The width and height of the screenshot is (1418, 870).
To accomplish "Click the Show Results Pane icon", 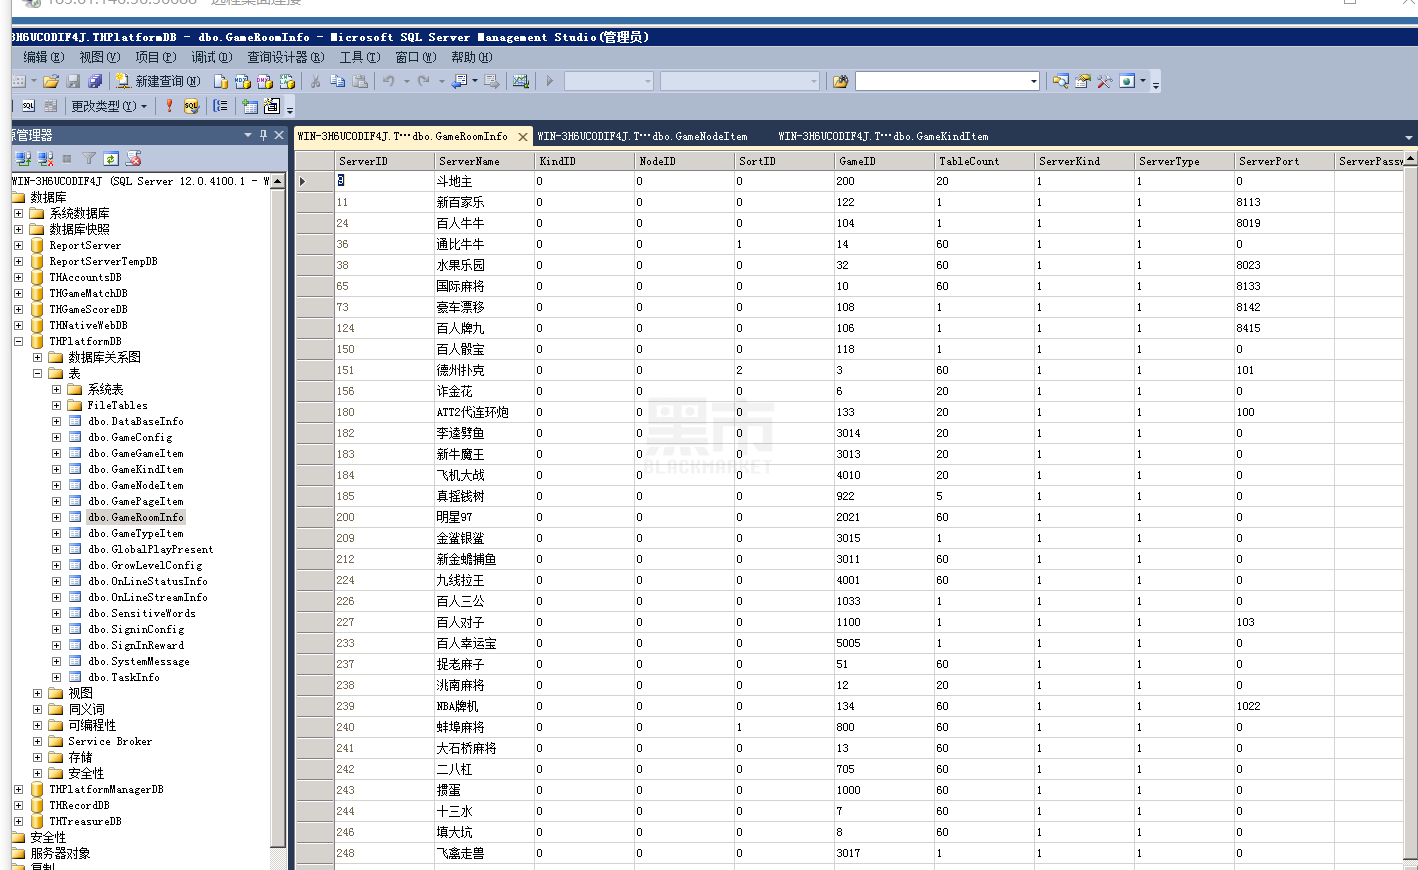I will [x=50, y=106].
